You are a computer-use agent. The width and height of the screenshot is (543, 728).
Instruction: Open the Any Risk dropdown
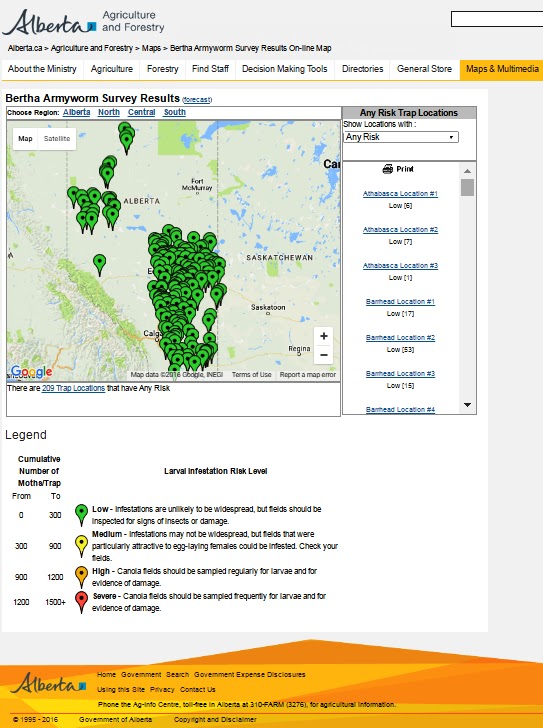coord(401,137)
